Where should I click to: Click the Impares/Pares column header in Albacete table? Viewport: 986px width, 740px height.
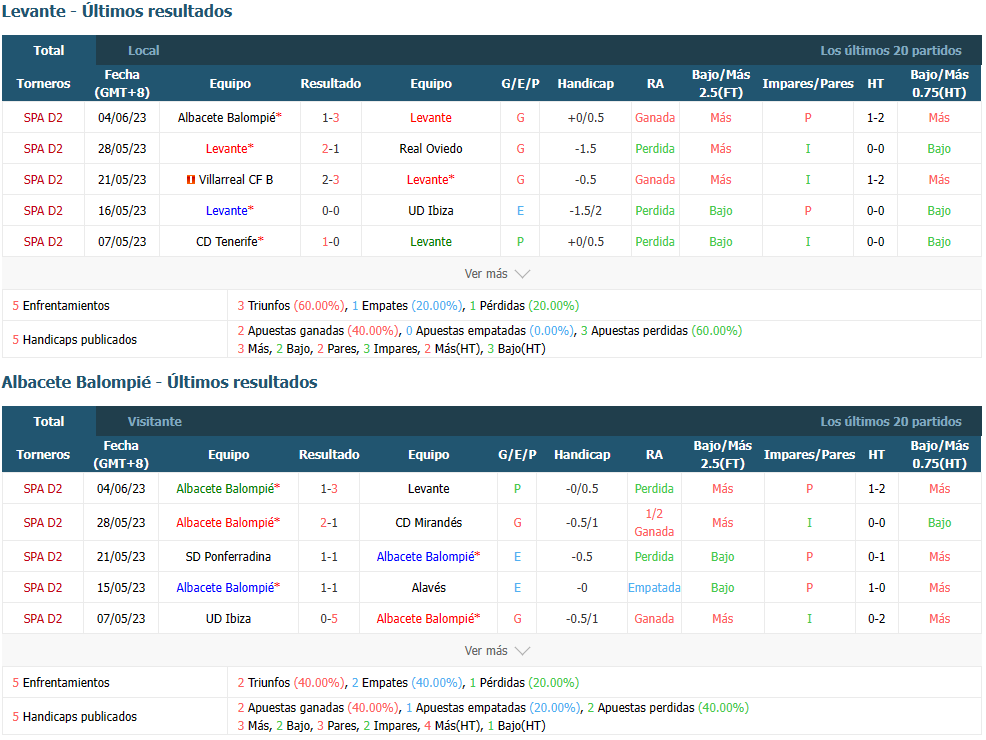(x=809, y=455)
